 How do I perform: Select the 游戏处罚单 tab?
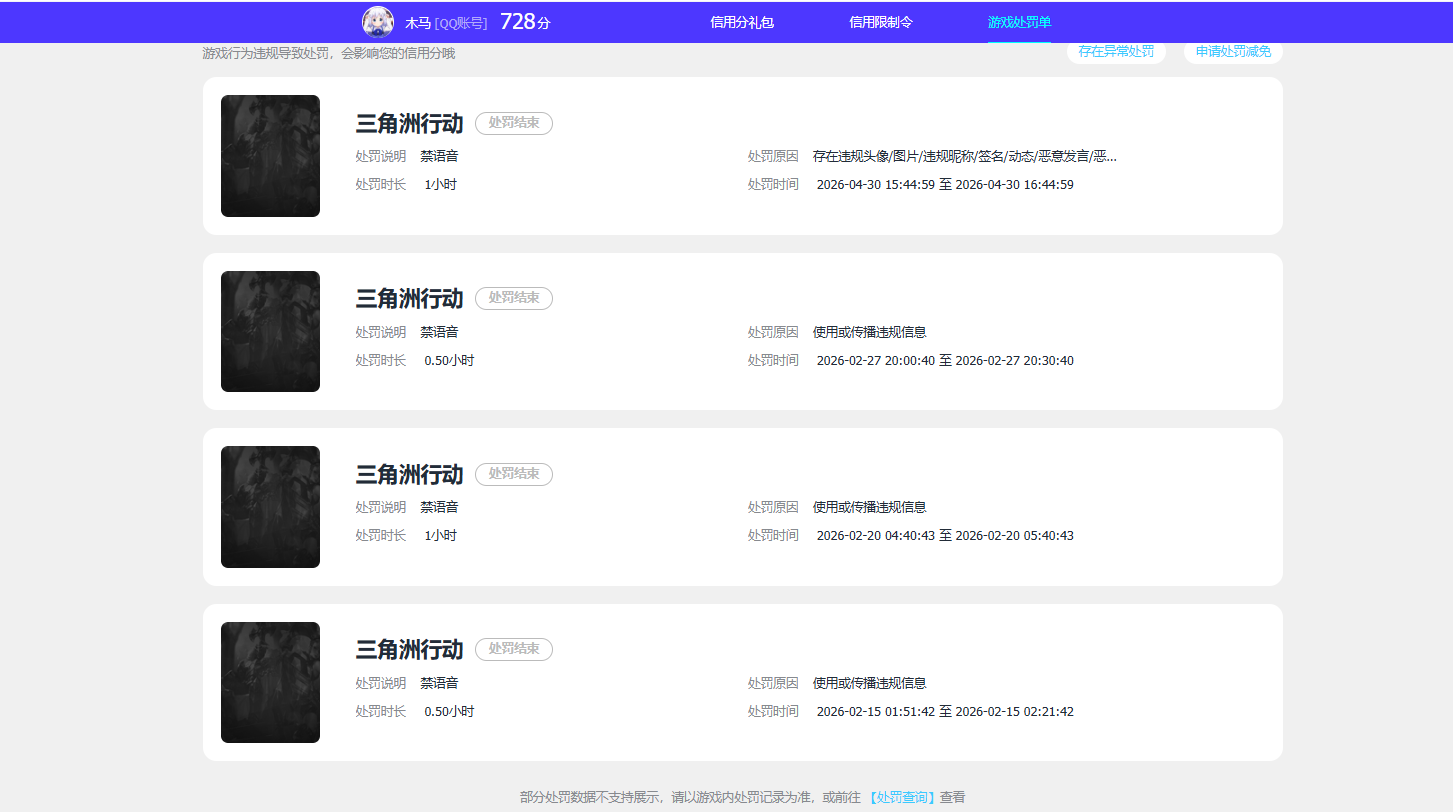(1019, 22)
